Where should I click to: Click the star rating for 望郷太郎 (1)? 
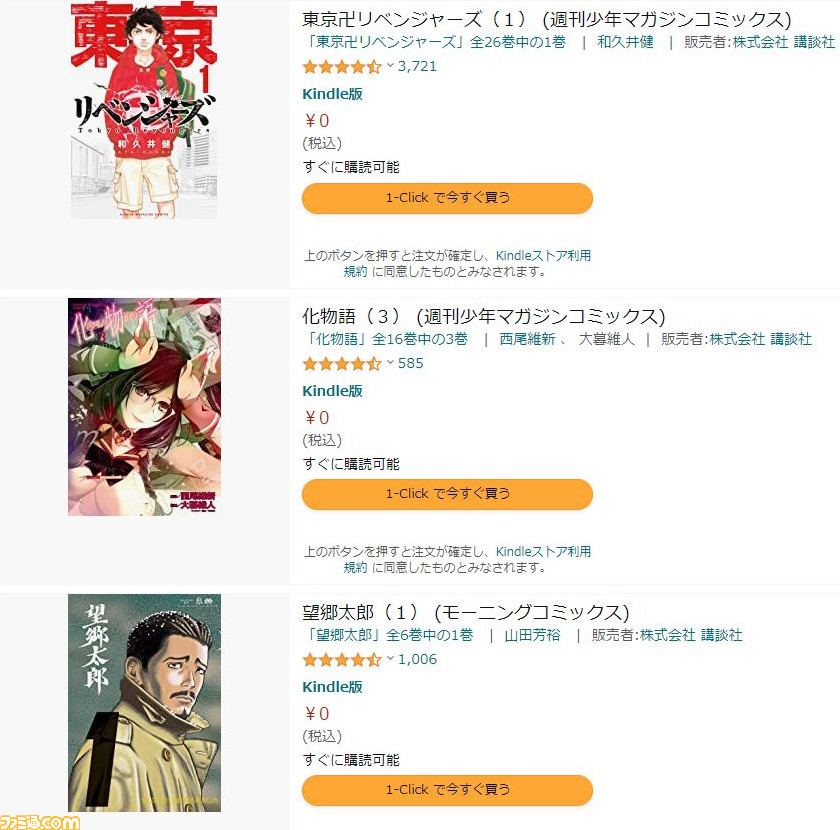tap(342, 660)
